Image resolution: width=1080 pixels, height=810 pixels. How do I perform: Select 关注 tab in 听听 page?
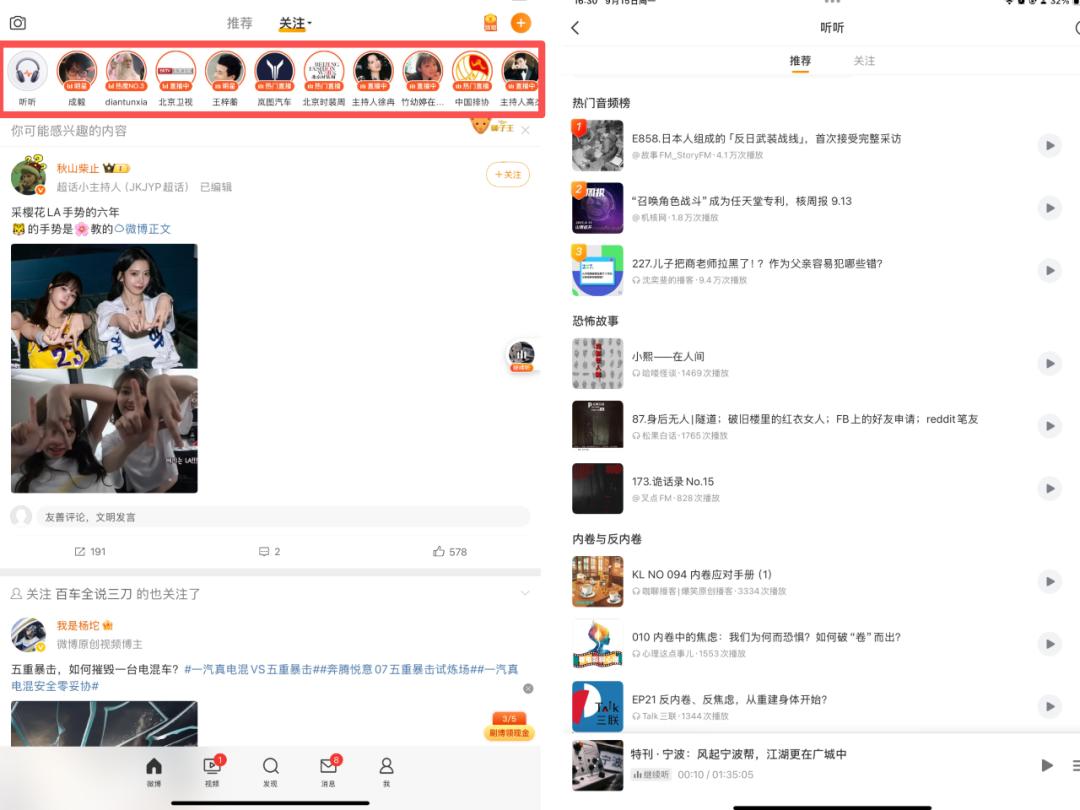click(864, 61)
